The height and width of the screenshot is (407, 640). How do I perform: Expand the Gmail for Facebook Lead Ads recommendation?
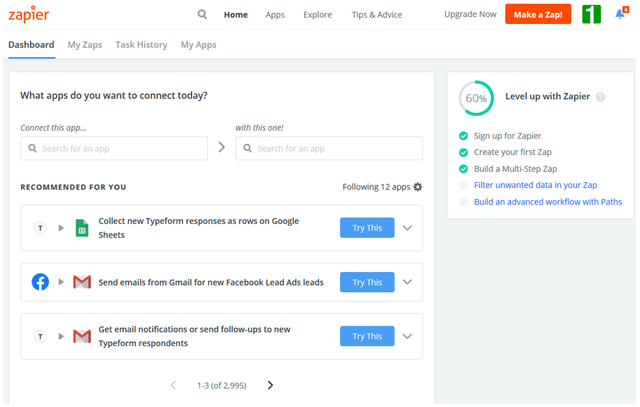(407, 282)
